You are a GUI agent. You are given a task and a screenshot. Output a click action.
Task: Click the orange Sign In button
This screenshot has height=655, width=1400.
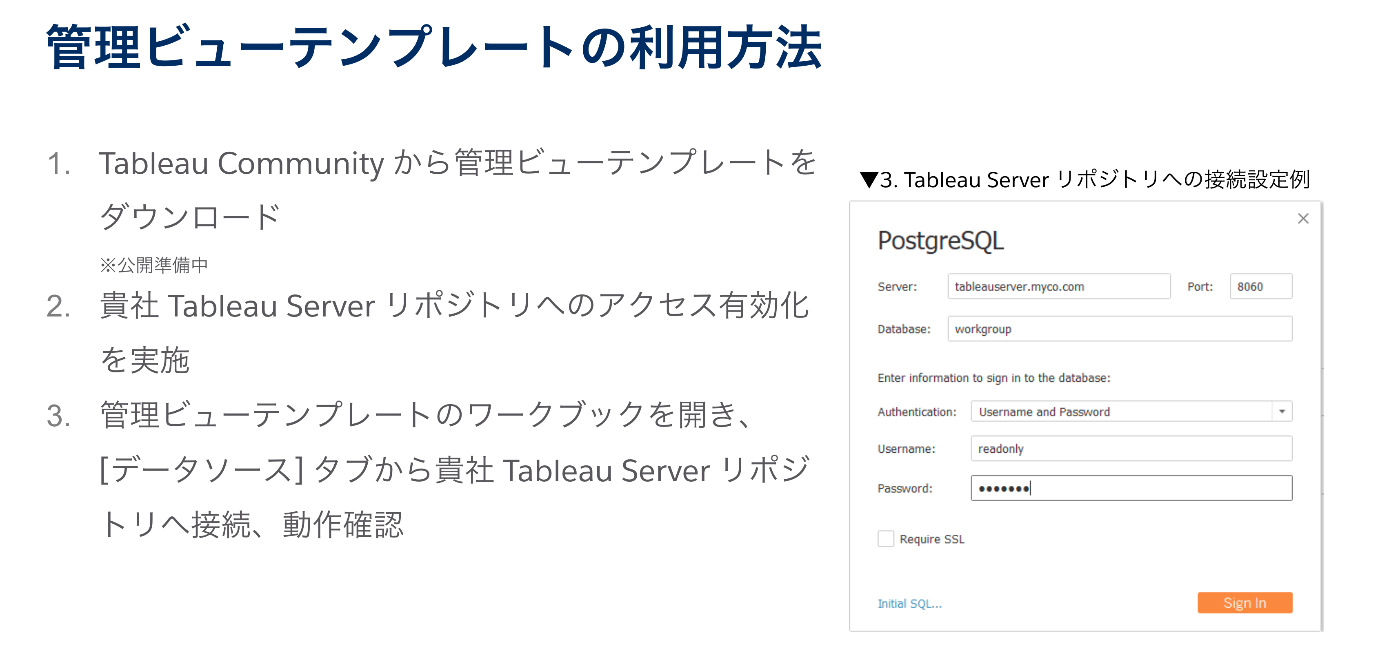tap(1245, 603)
